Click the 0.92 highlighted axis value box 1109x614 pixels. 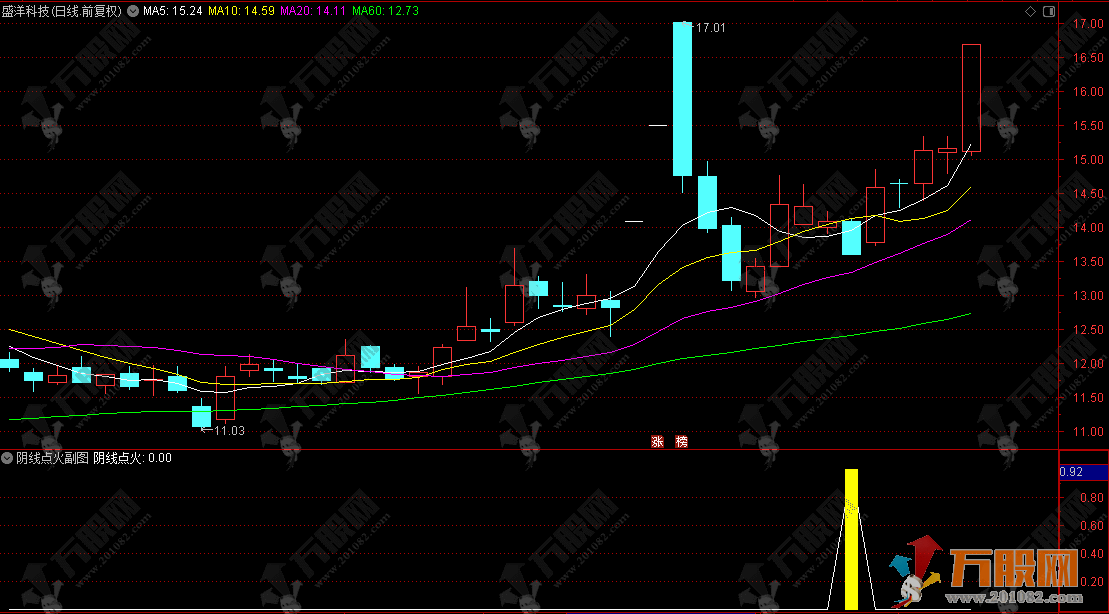[x=1084, y=472]
